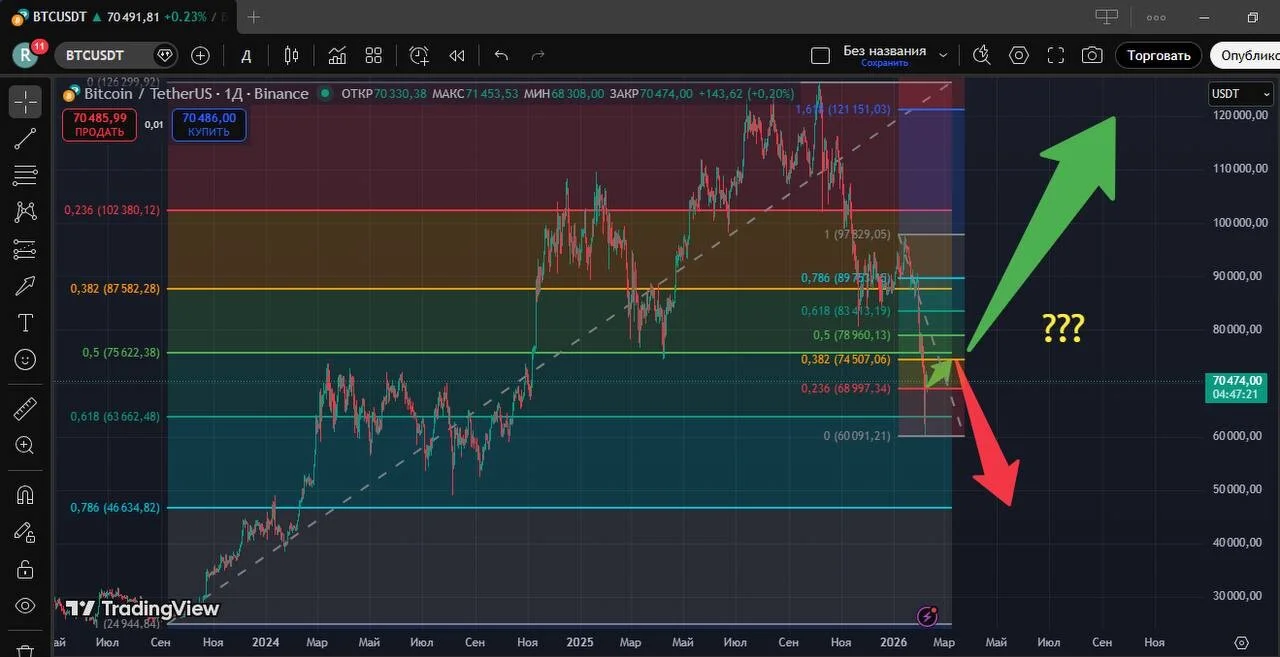Viewport: 1280px width, 657px height.
Task: Add a symbol to compare with plus icon
Action: [x=200, y=56]
